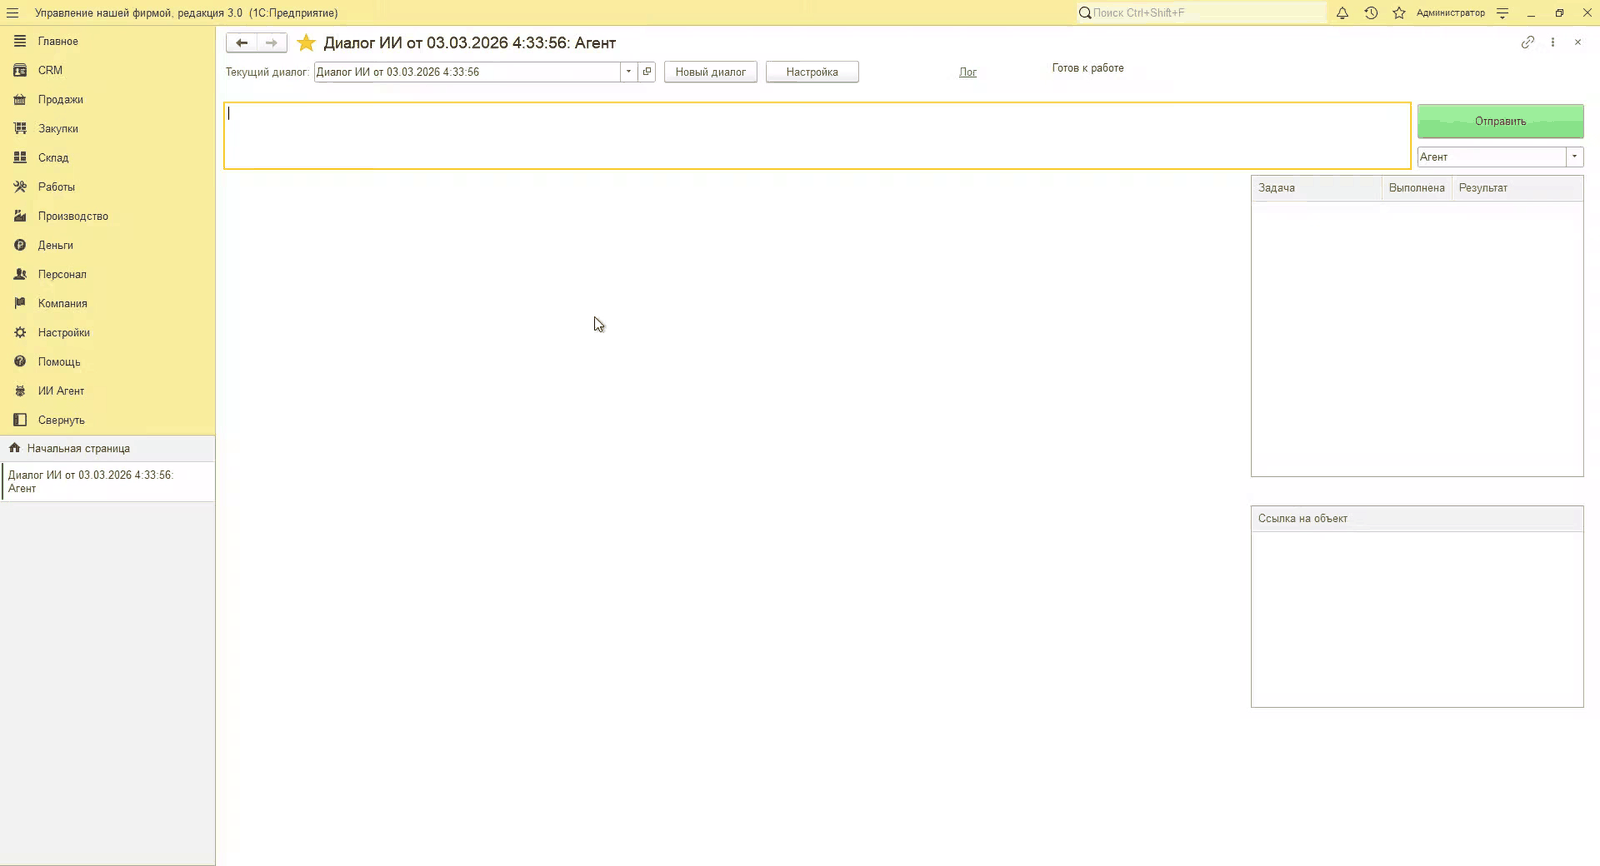Open service settings lines icon near Администратор
The height and width of the screenshot is (866, 1600).
point(1502,13)
